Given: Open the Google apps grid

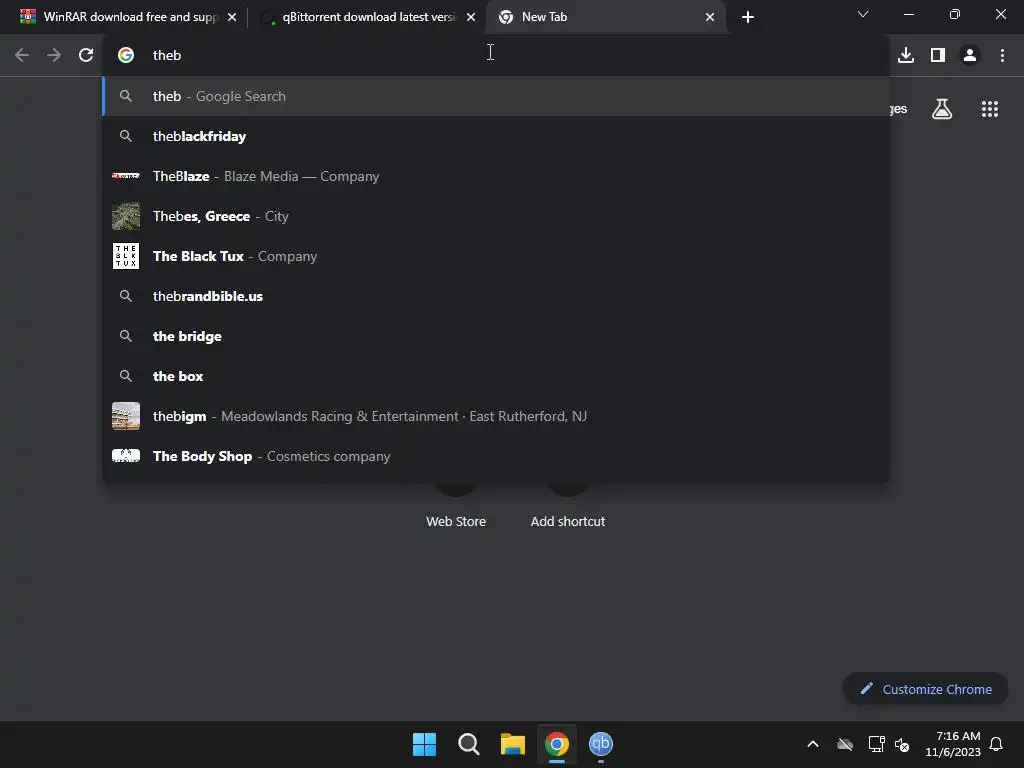Looking at the screenshot, I should [990, 109].
